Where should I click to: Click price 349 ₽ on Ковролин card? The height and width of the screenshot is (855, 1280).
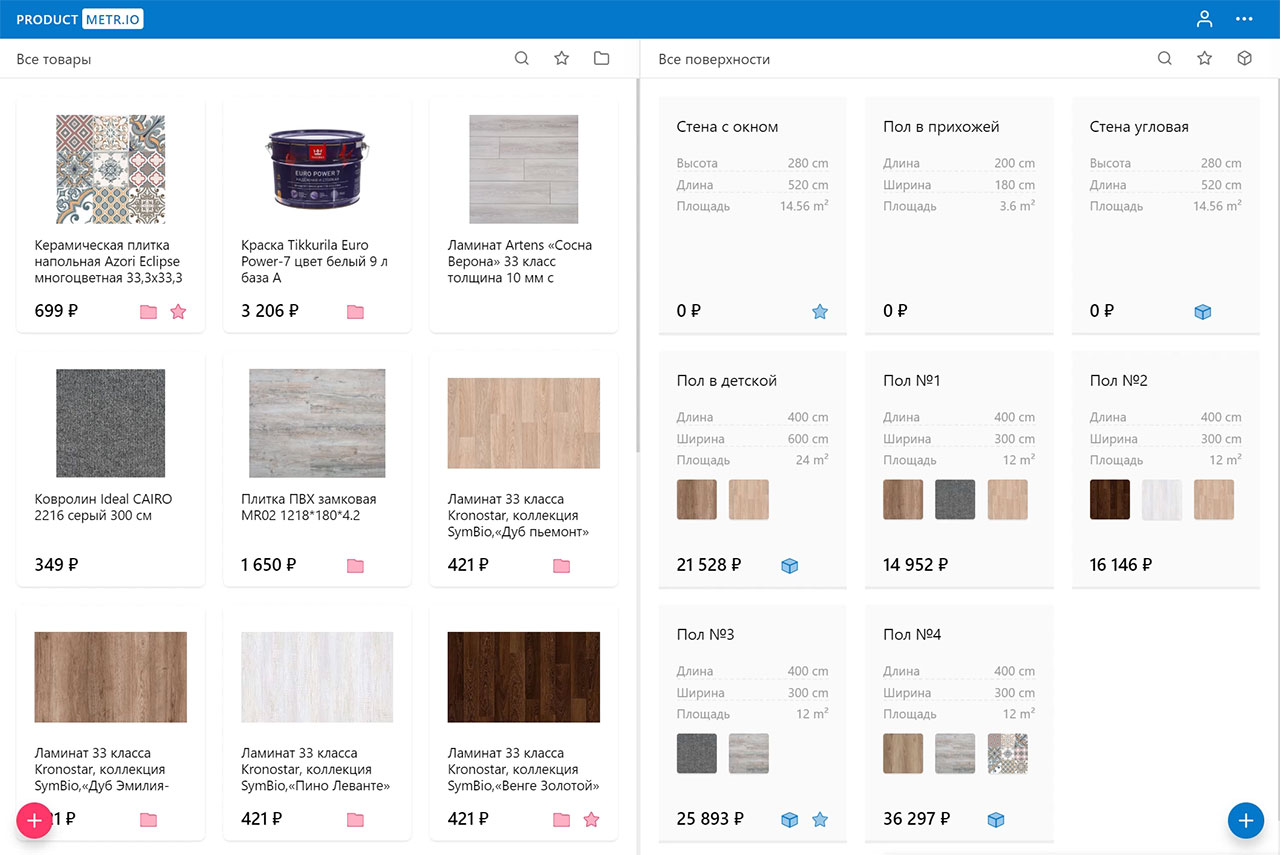[x=56, y=565]
